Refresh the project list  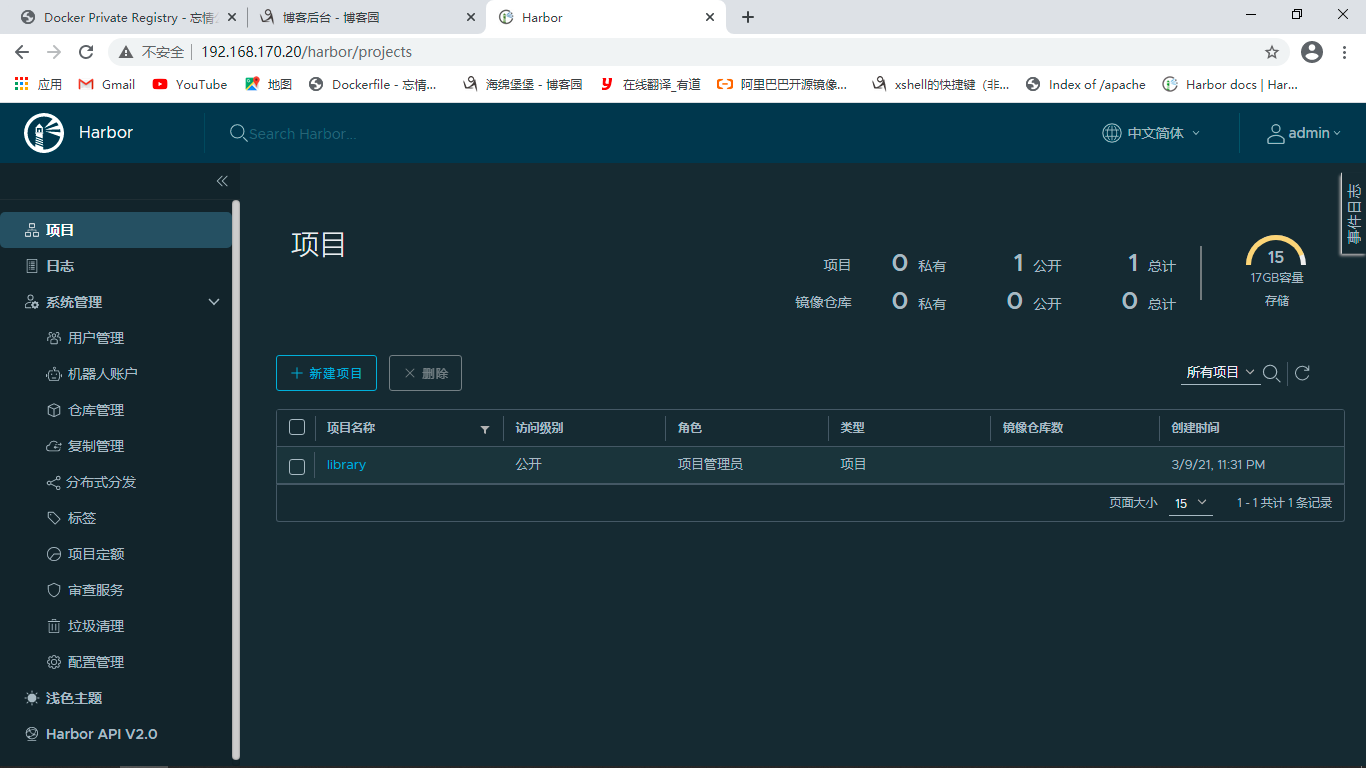[x=1302, y=373]
